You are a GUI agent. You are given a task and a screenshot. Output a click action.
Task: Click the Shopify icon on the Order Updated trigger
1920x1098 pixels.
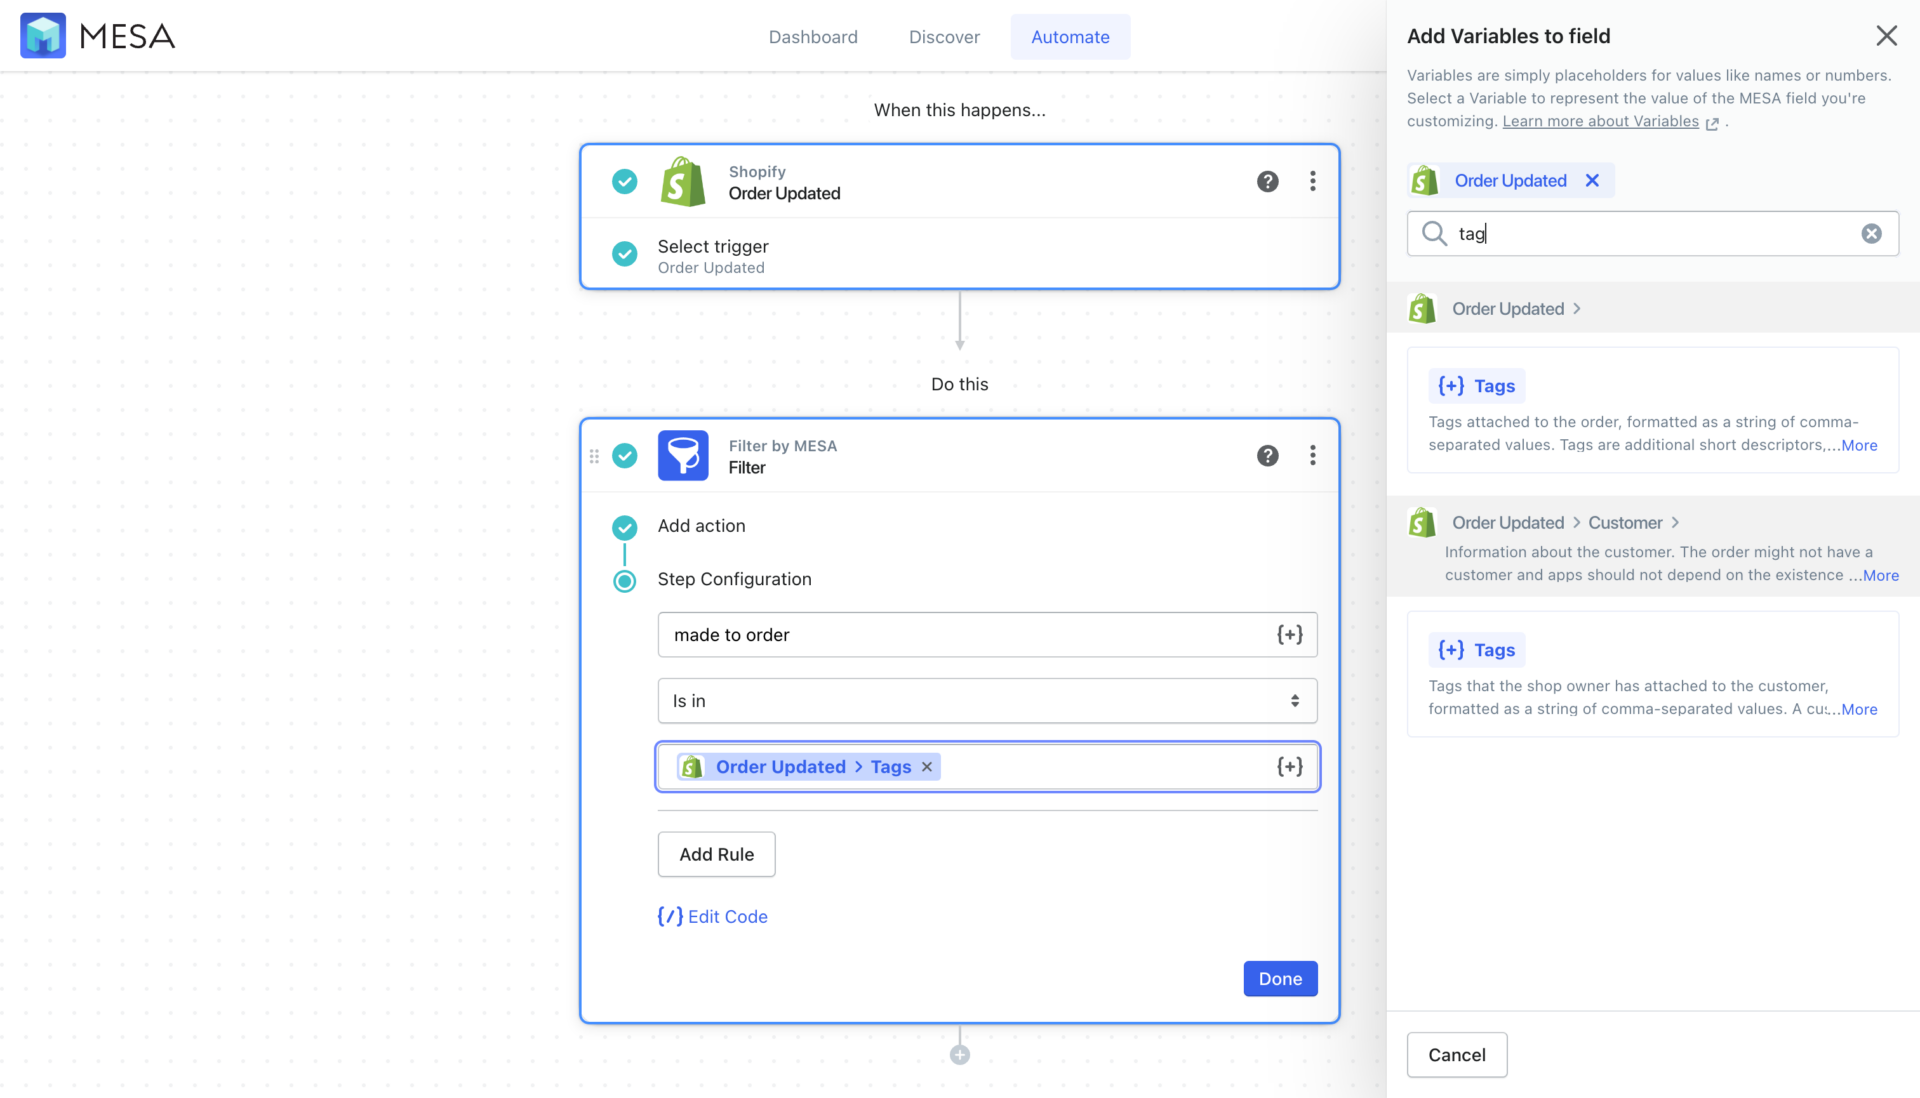683,181
